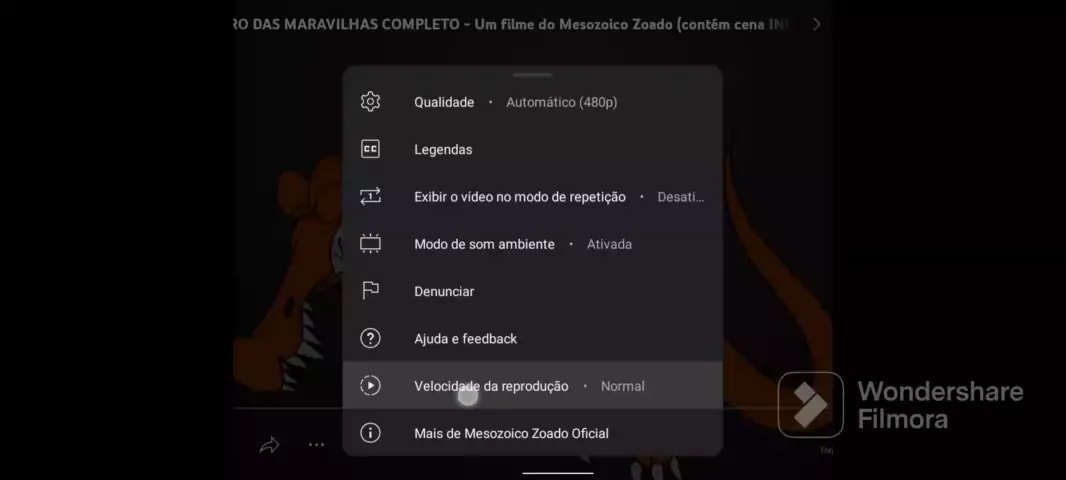Toggle Modo de som ambiente setting
This screenshot has width=1066, height=480.
(x=532, y=244)
